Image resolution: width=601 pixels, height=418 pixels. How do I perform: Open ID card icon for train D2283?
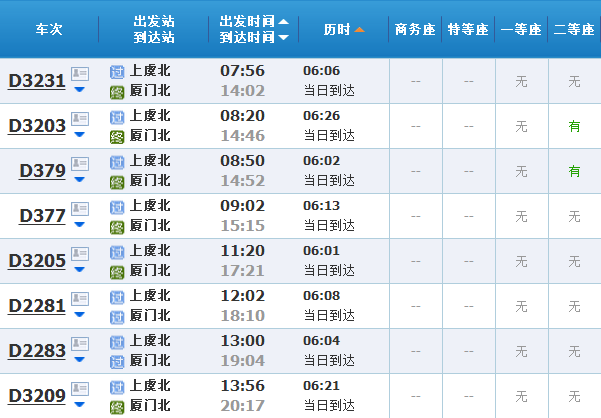tap(80, 344)
